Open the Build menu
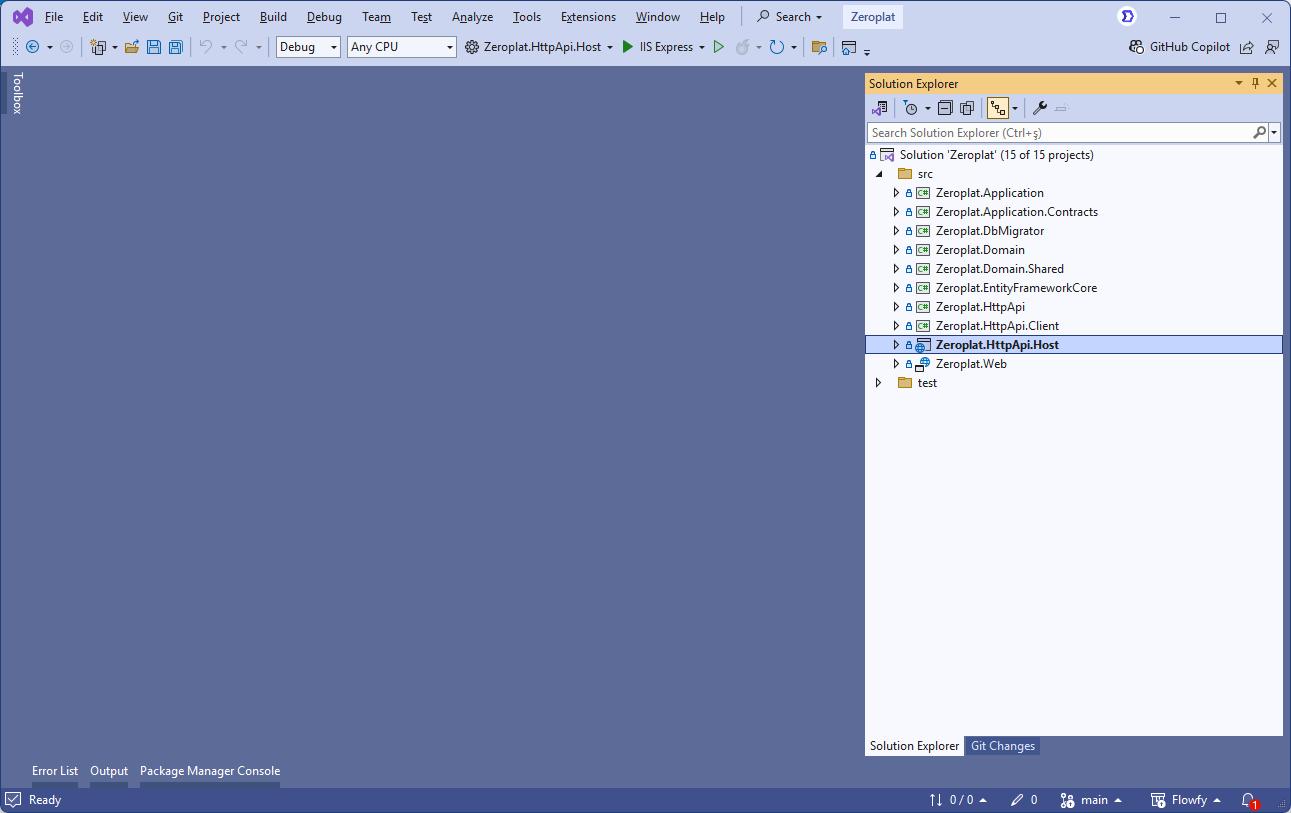 (273, 17)
